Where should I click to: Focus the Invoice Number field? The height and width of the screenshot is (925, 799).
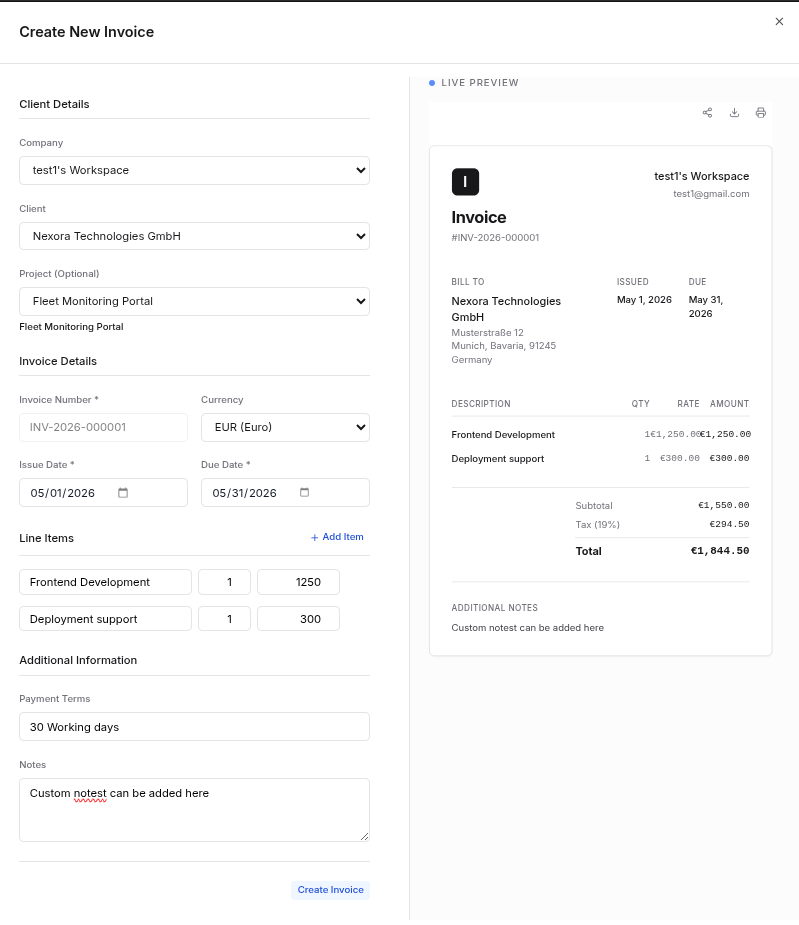click(x=103, y=427)
